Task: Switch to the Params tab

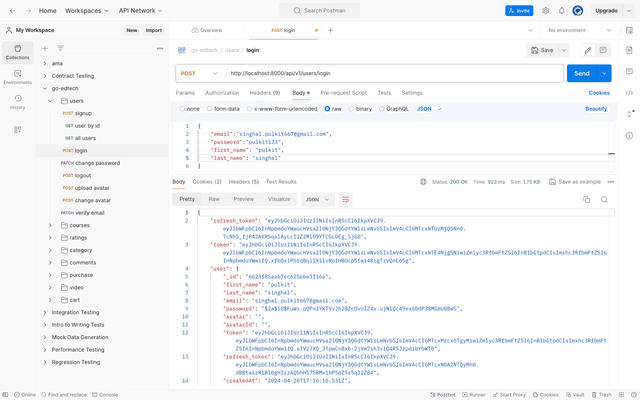Action: (185, 93)
